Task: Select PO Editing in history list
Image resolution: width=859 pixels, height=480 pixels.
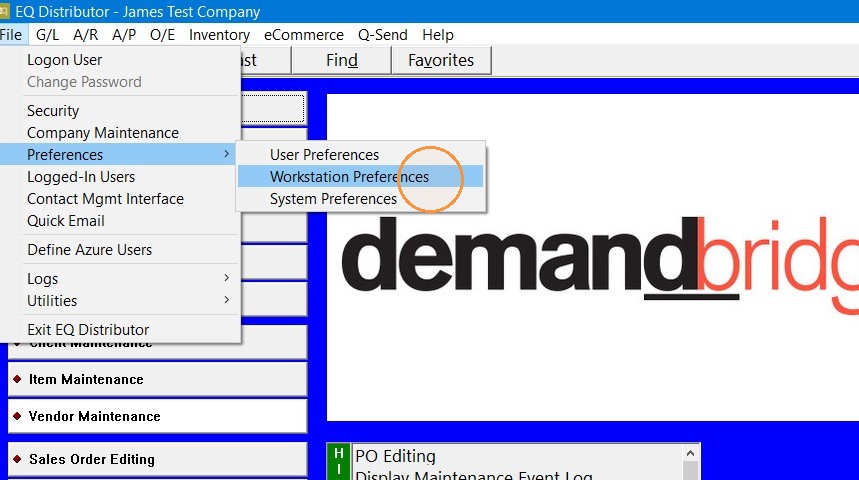Action: tap(396, 456)
